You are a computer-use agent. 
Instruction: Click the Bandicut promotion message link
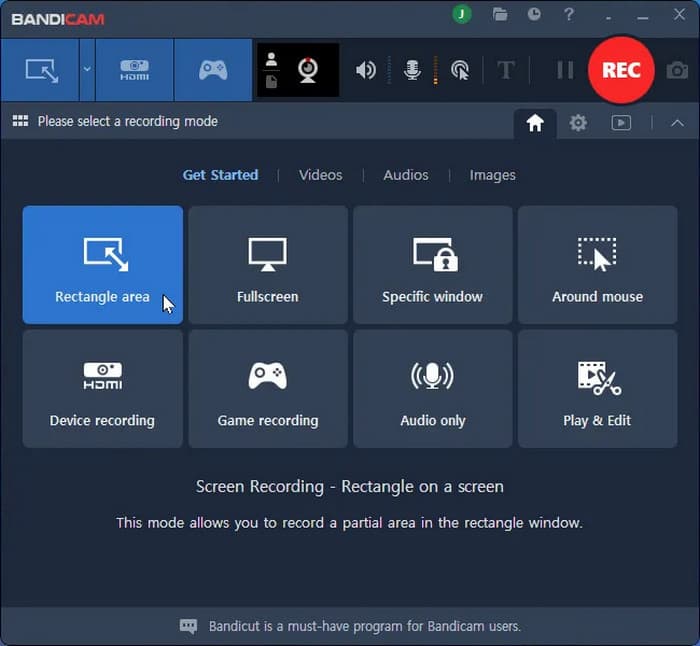365,626
